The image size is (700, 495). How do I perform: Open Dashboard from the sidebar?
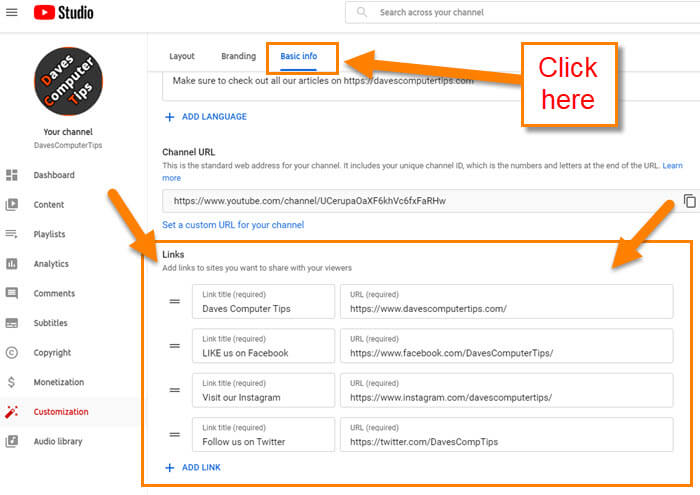[x=54, y=175]
